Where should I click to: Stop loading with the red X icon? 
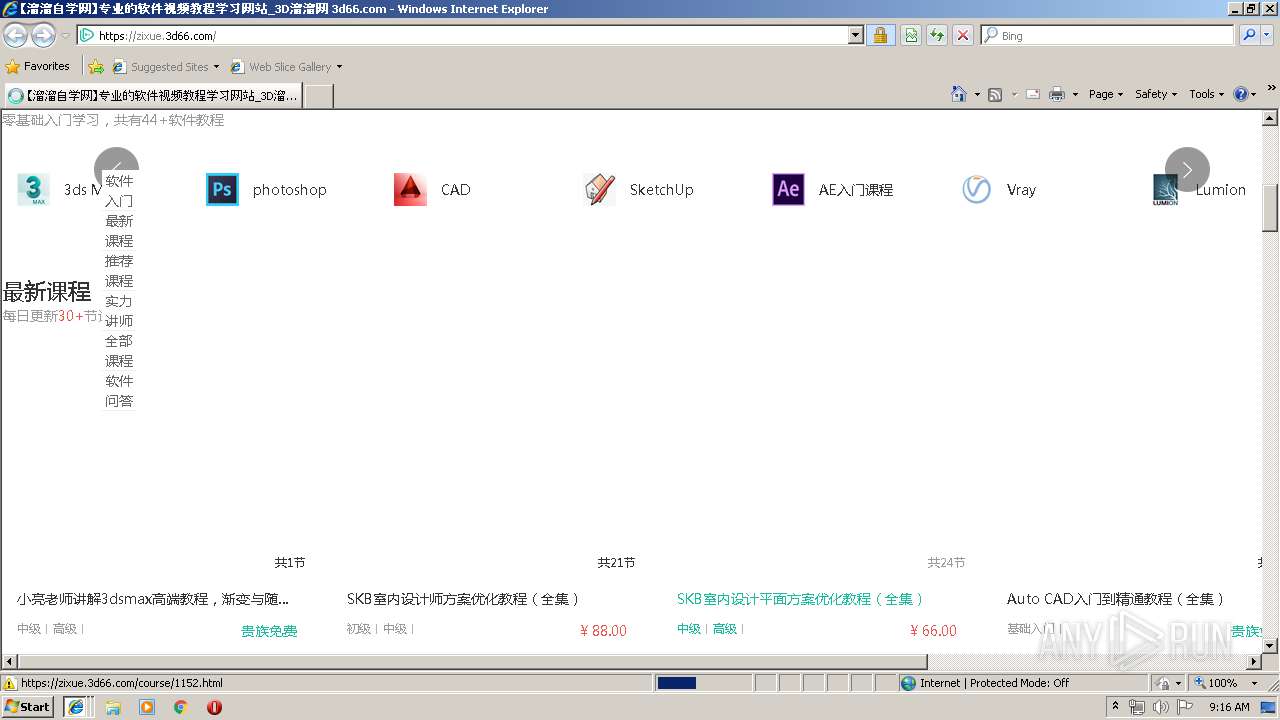[x=963, y=35]
